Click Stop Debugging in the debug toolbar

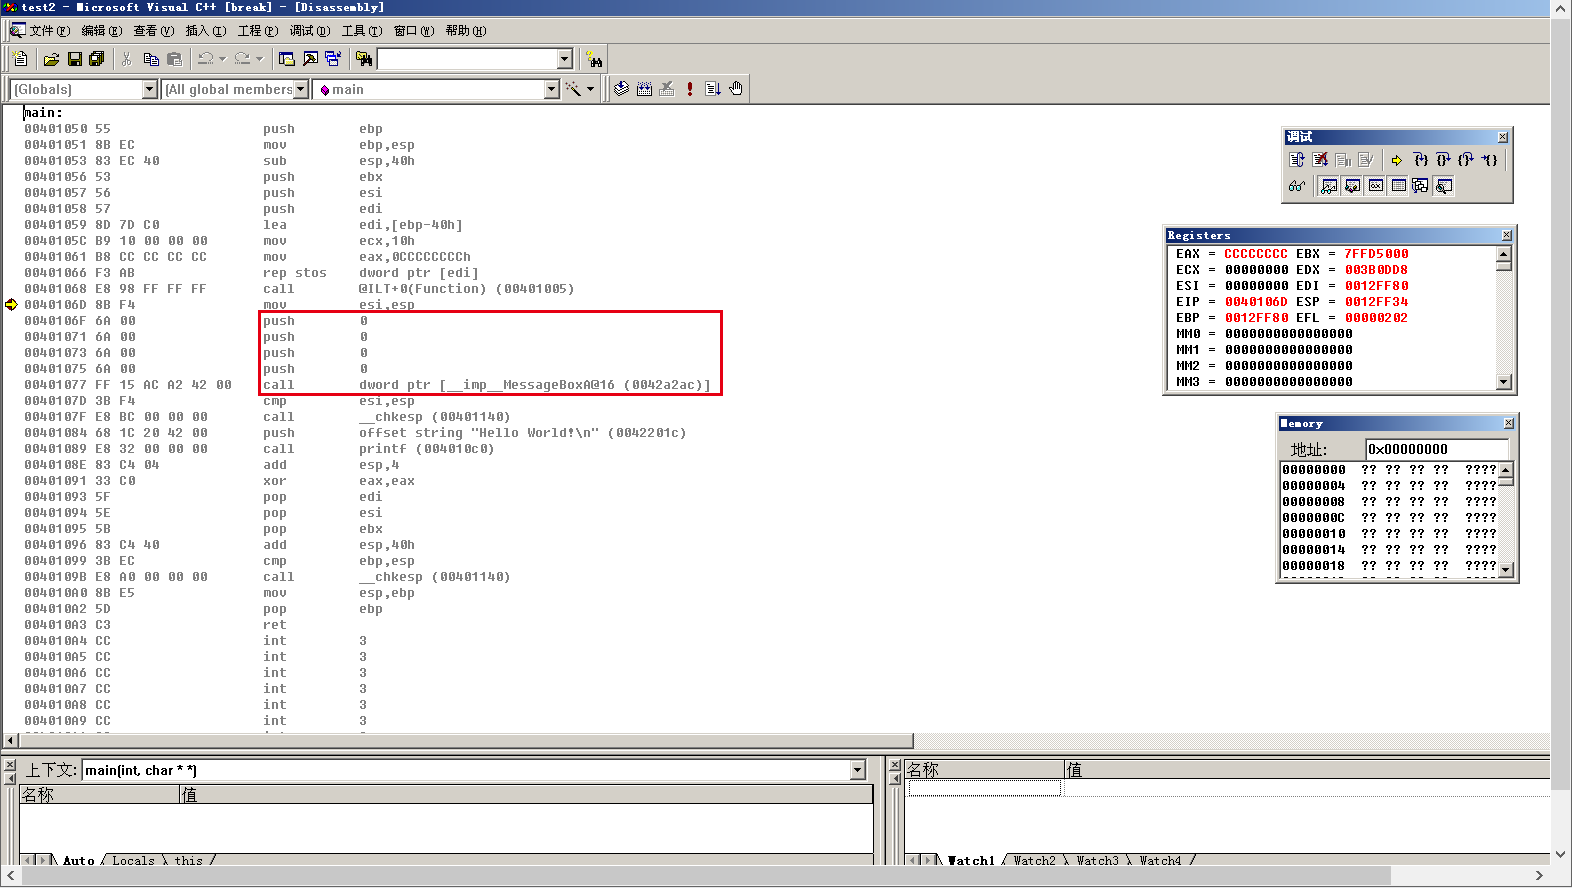[1320, 160]
